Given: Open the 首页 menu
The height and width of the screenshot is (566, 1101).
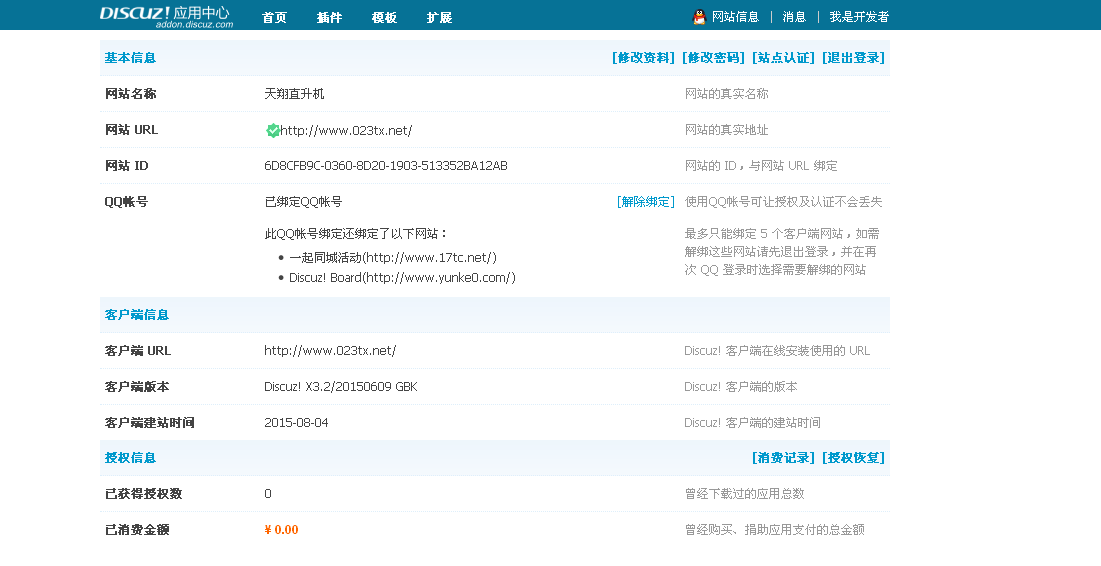Looking at the screenshot, I should [275, 18].
